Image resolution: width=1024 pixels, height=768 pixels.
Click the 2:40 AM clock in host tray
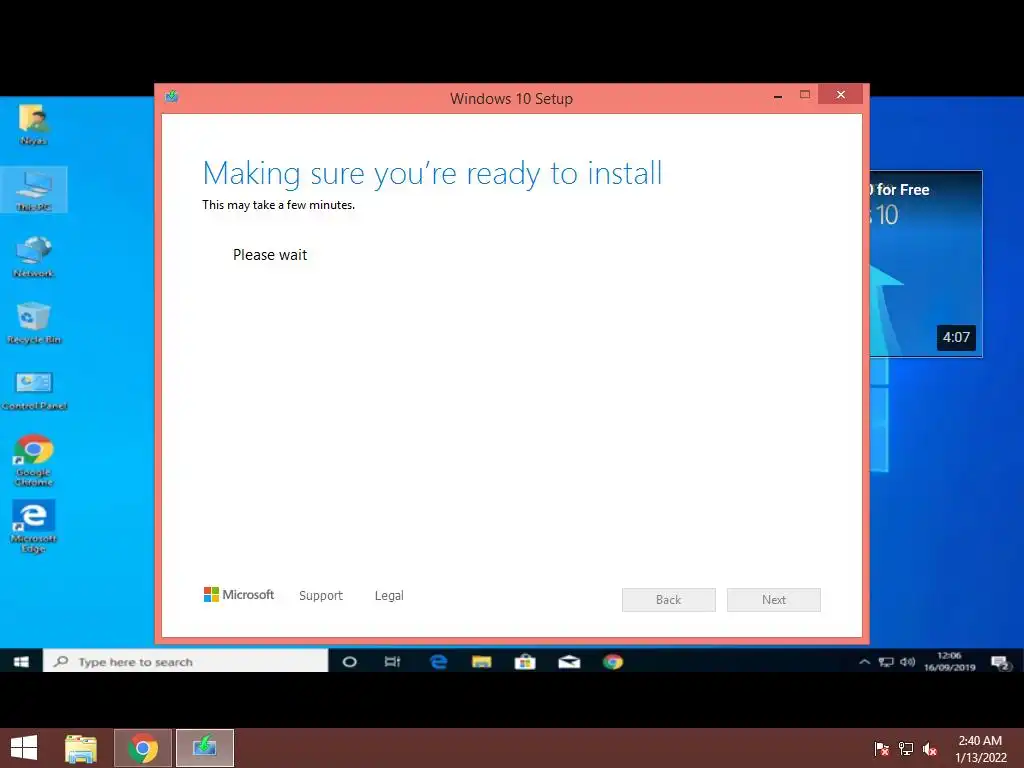(980, 748)
